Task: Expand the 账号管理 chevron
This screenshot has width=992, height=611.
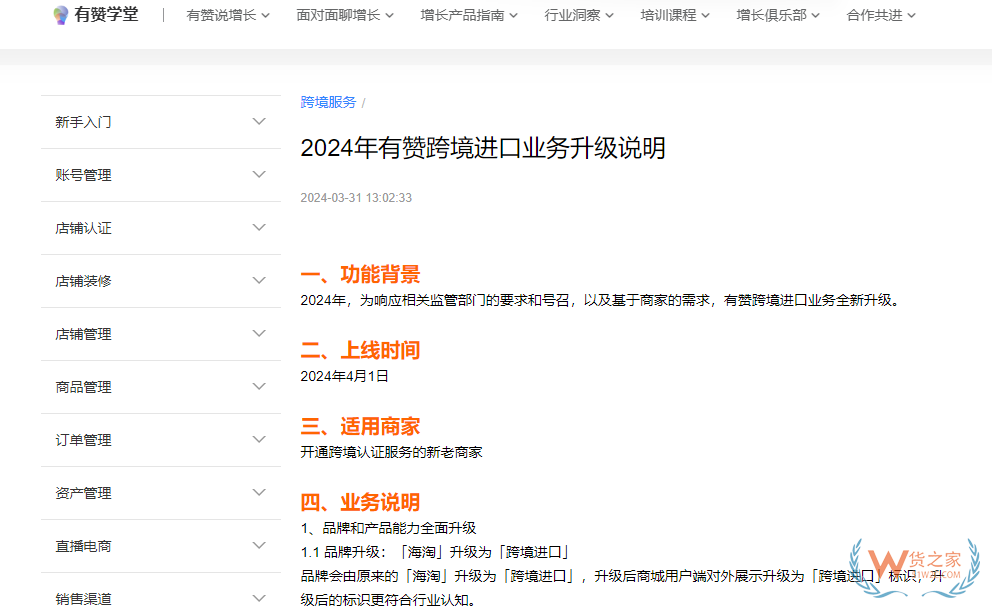Action: 259,175
